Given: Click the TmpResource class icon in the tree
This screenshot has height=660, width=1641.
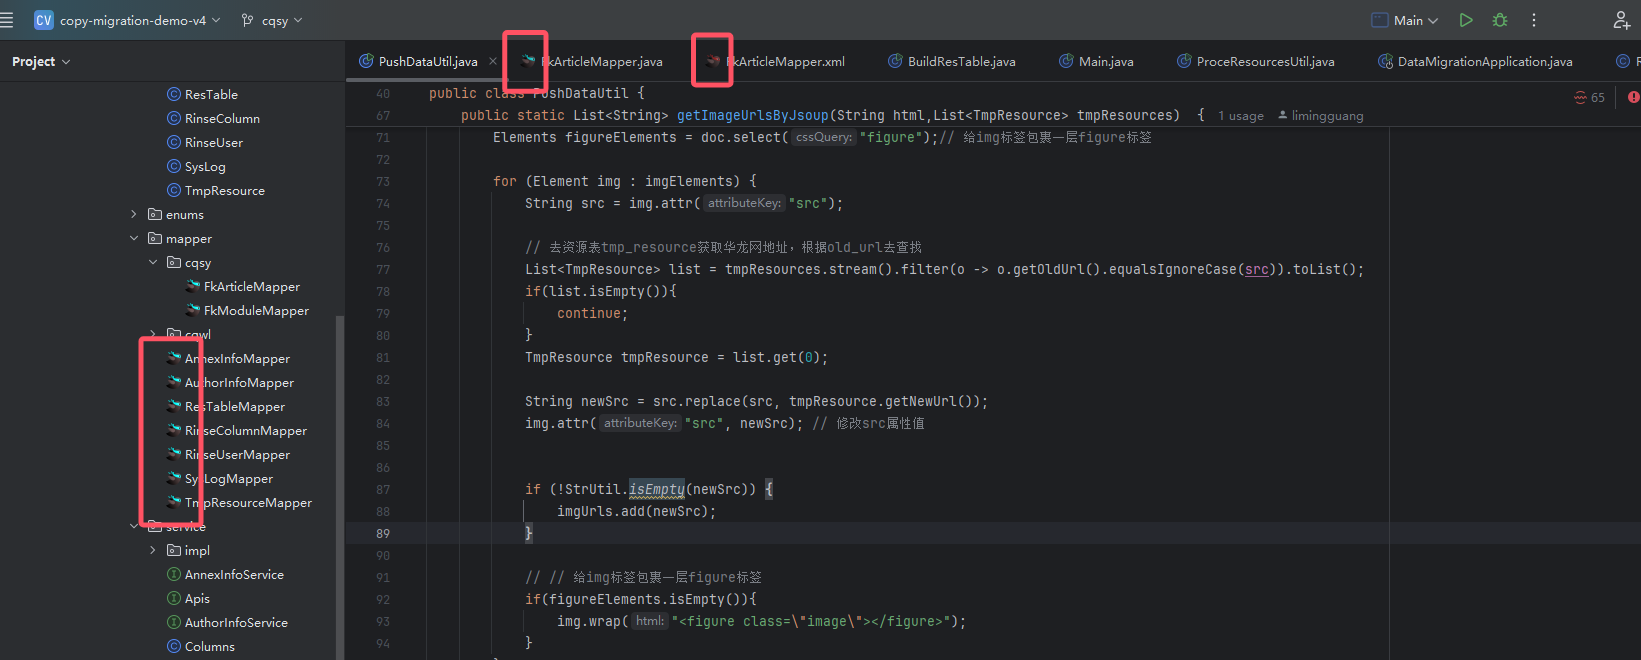Looking at the screenshot, I should pyautogui.click(x=174, y=191).
